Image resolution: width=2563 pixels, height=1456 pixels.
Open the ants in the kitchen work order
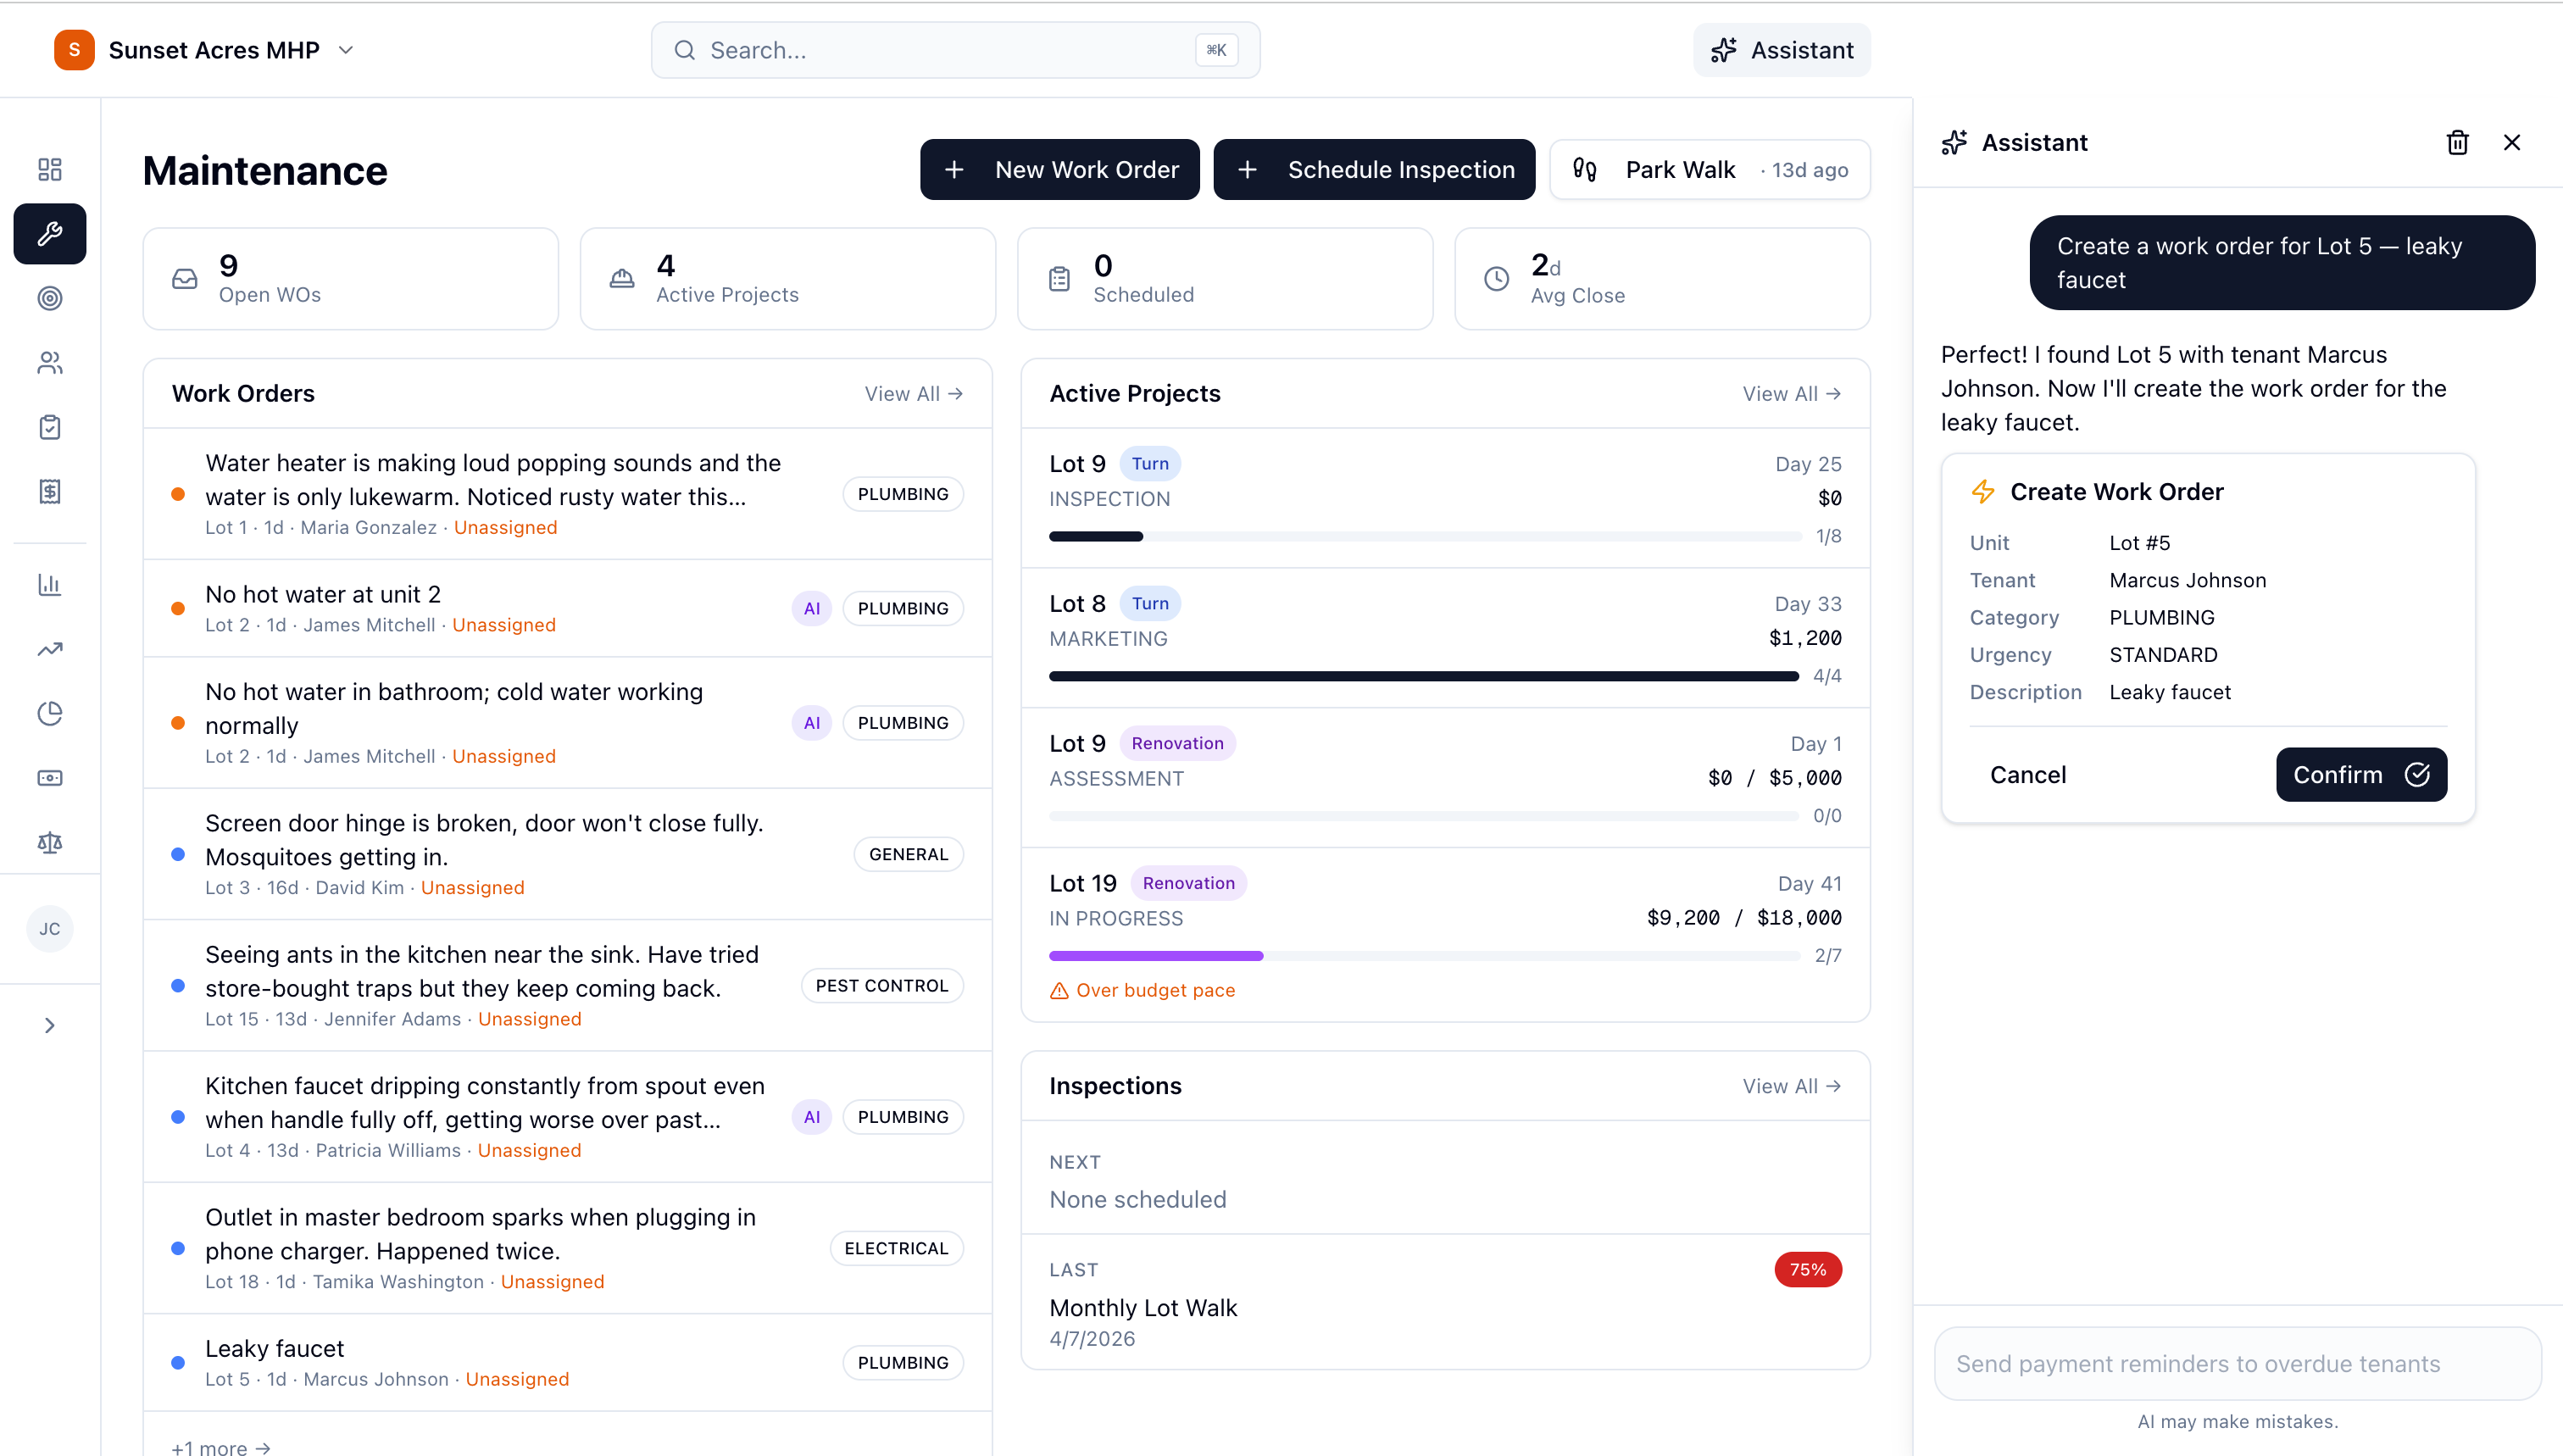568,985
